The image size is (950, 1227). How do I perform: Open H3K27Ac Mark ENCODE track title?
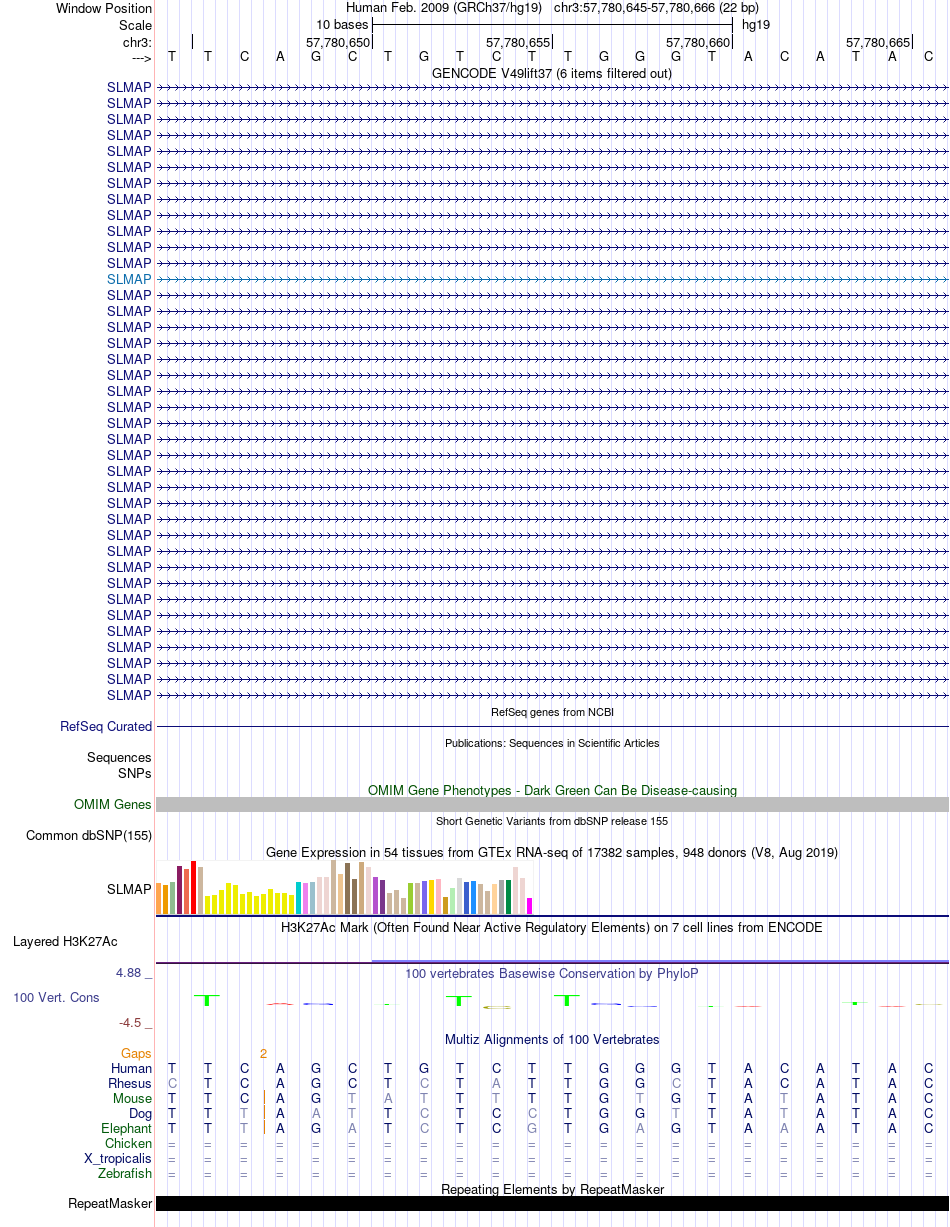[x=552, y=927]
